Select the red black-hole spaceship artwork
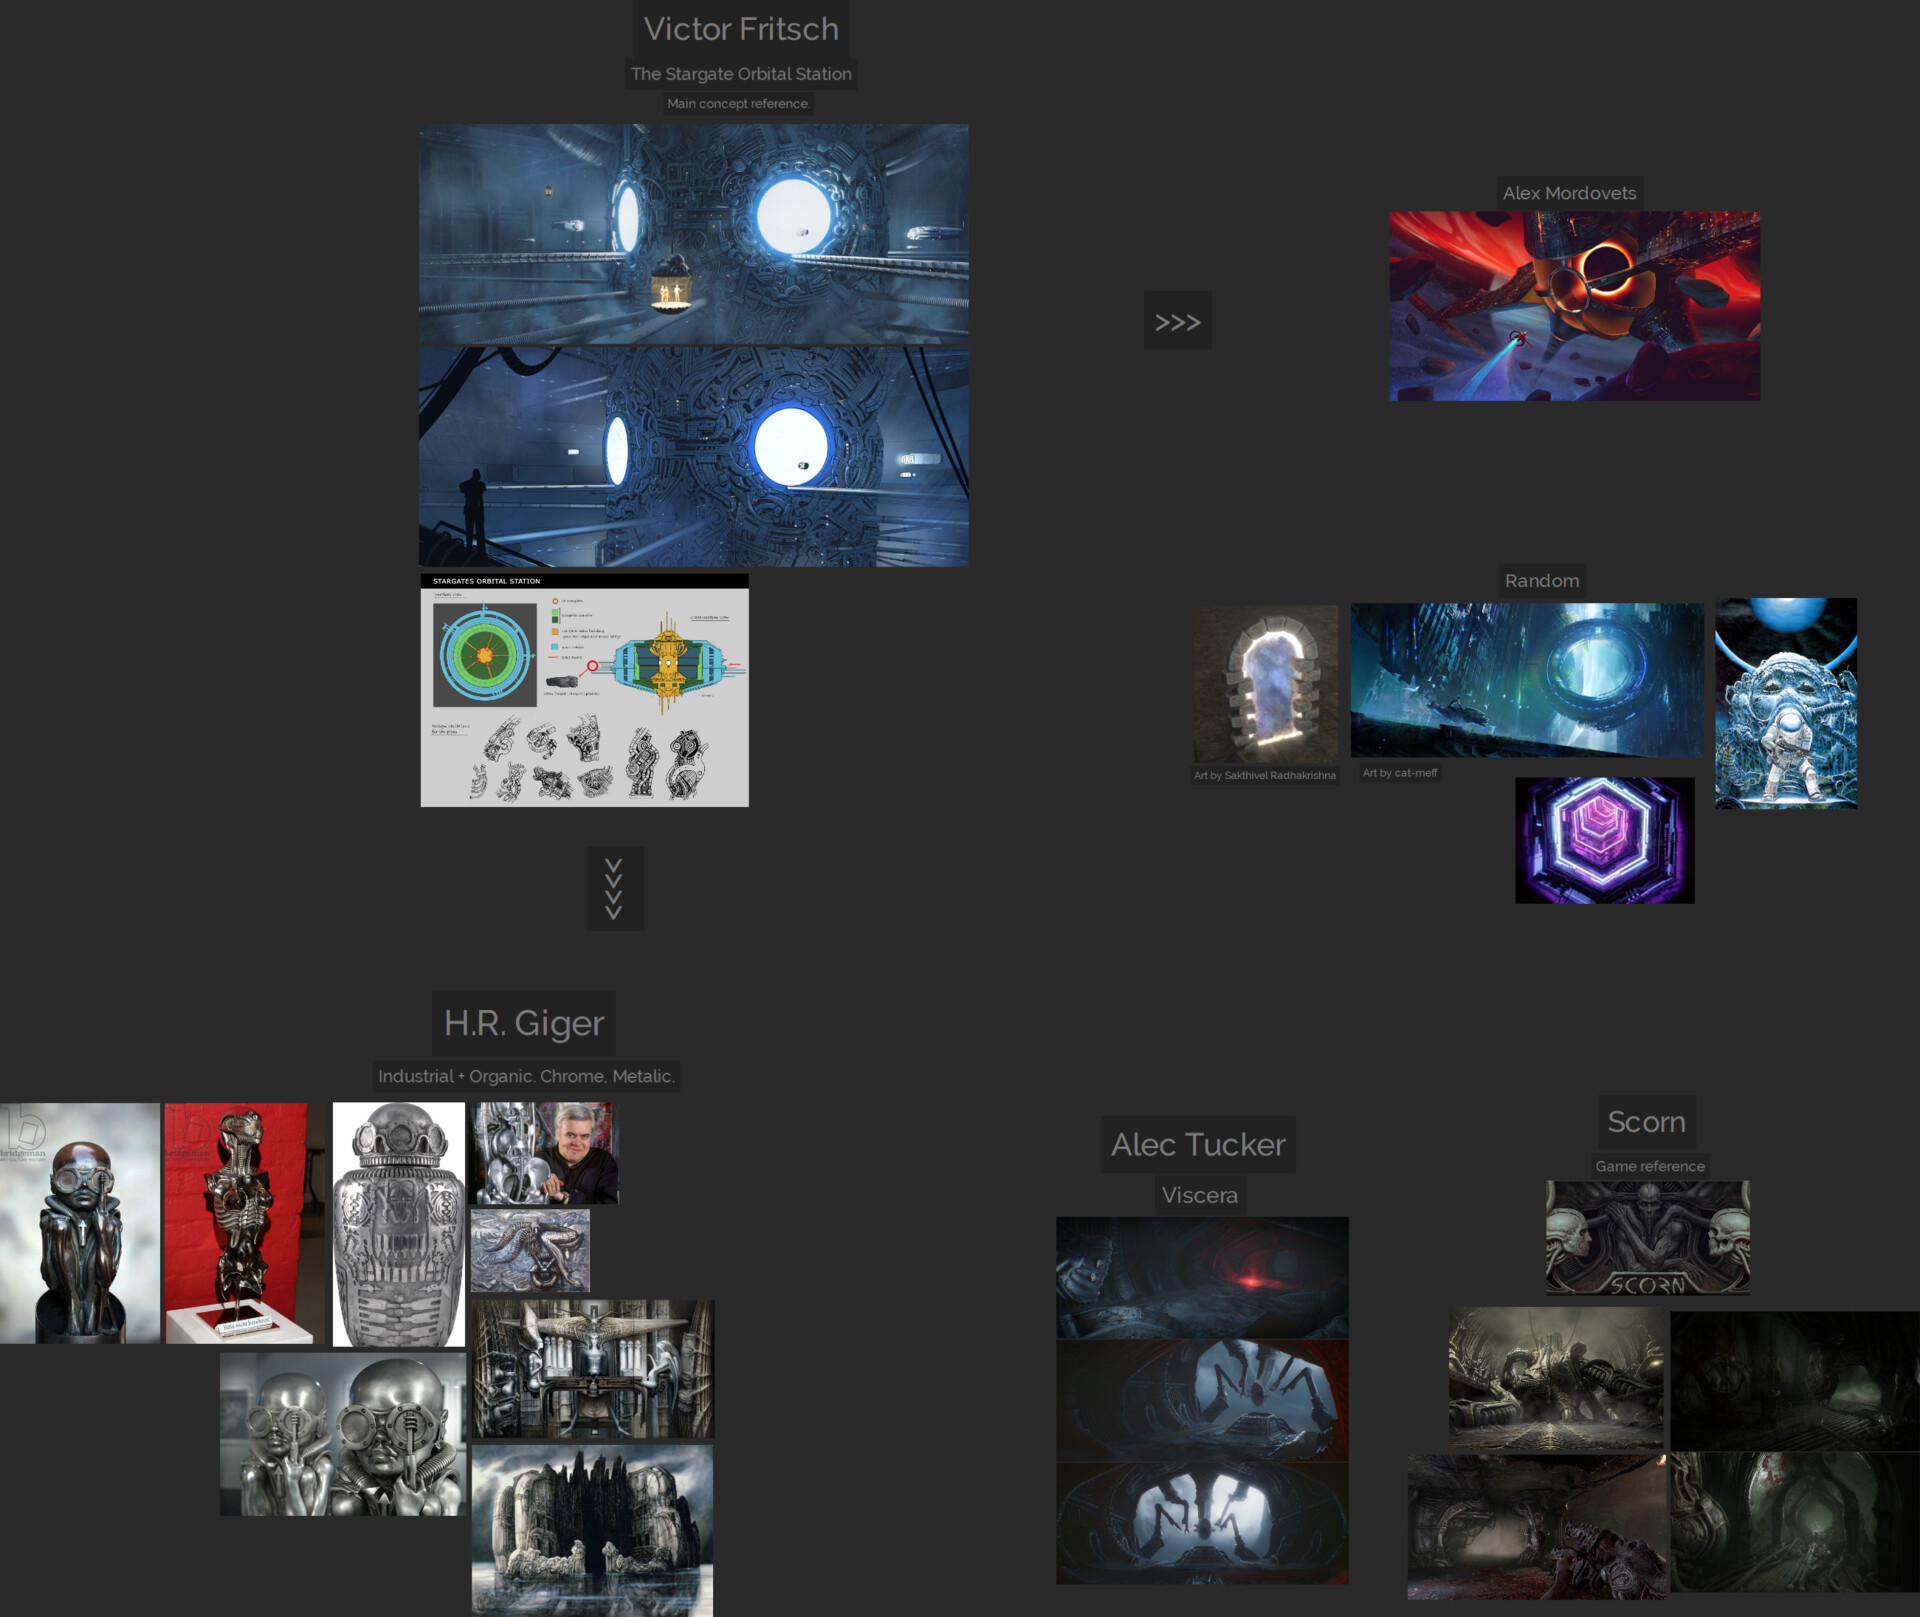 coord(1574,306)
